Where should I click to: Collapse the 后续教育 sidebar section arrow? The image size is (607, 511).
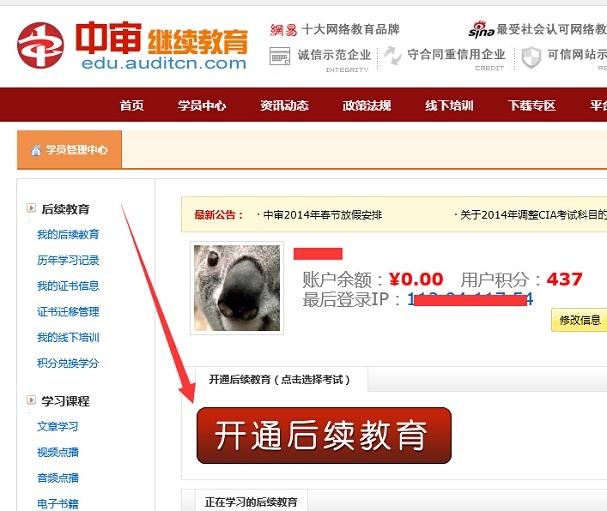coord(31,208)
